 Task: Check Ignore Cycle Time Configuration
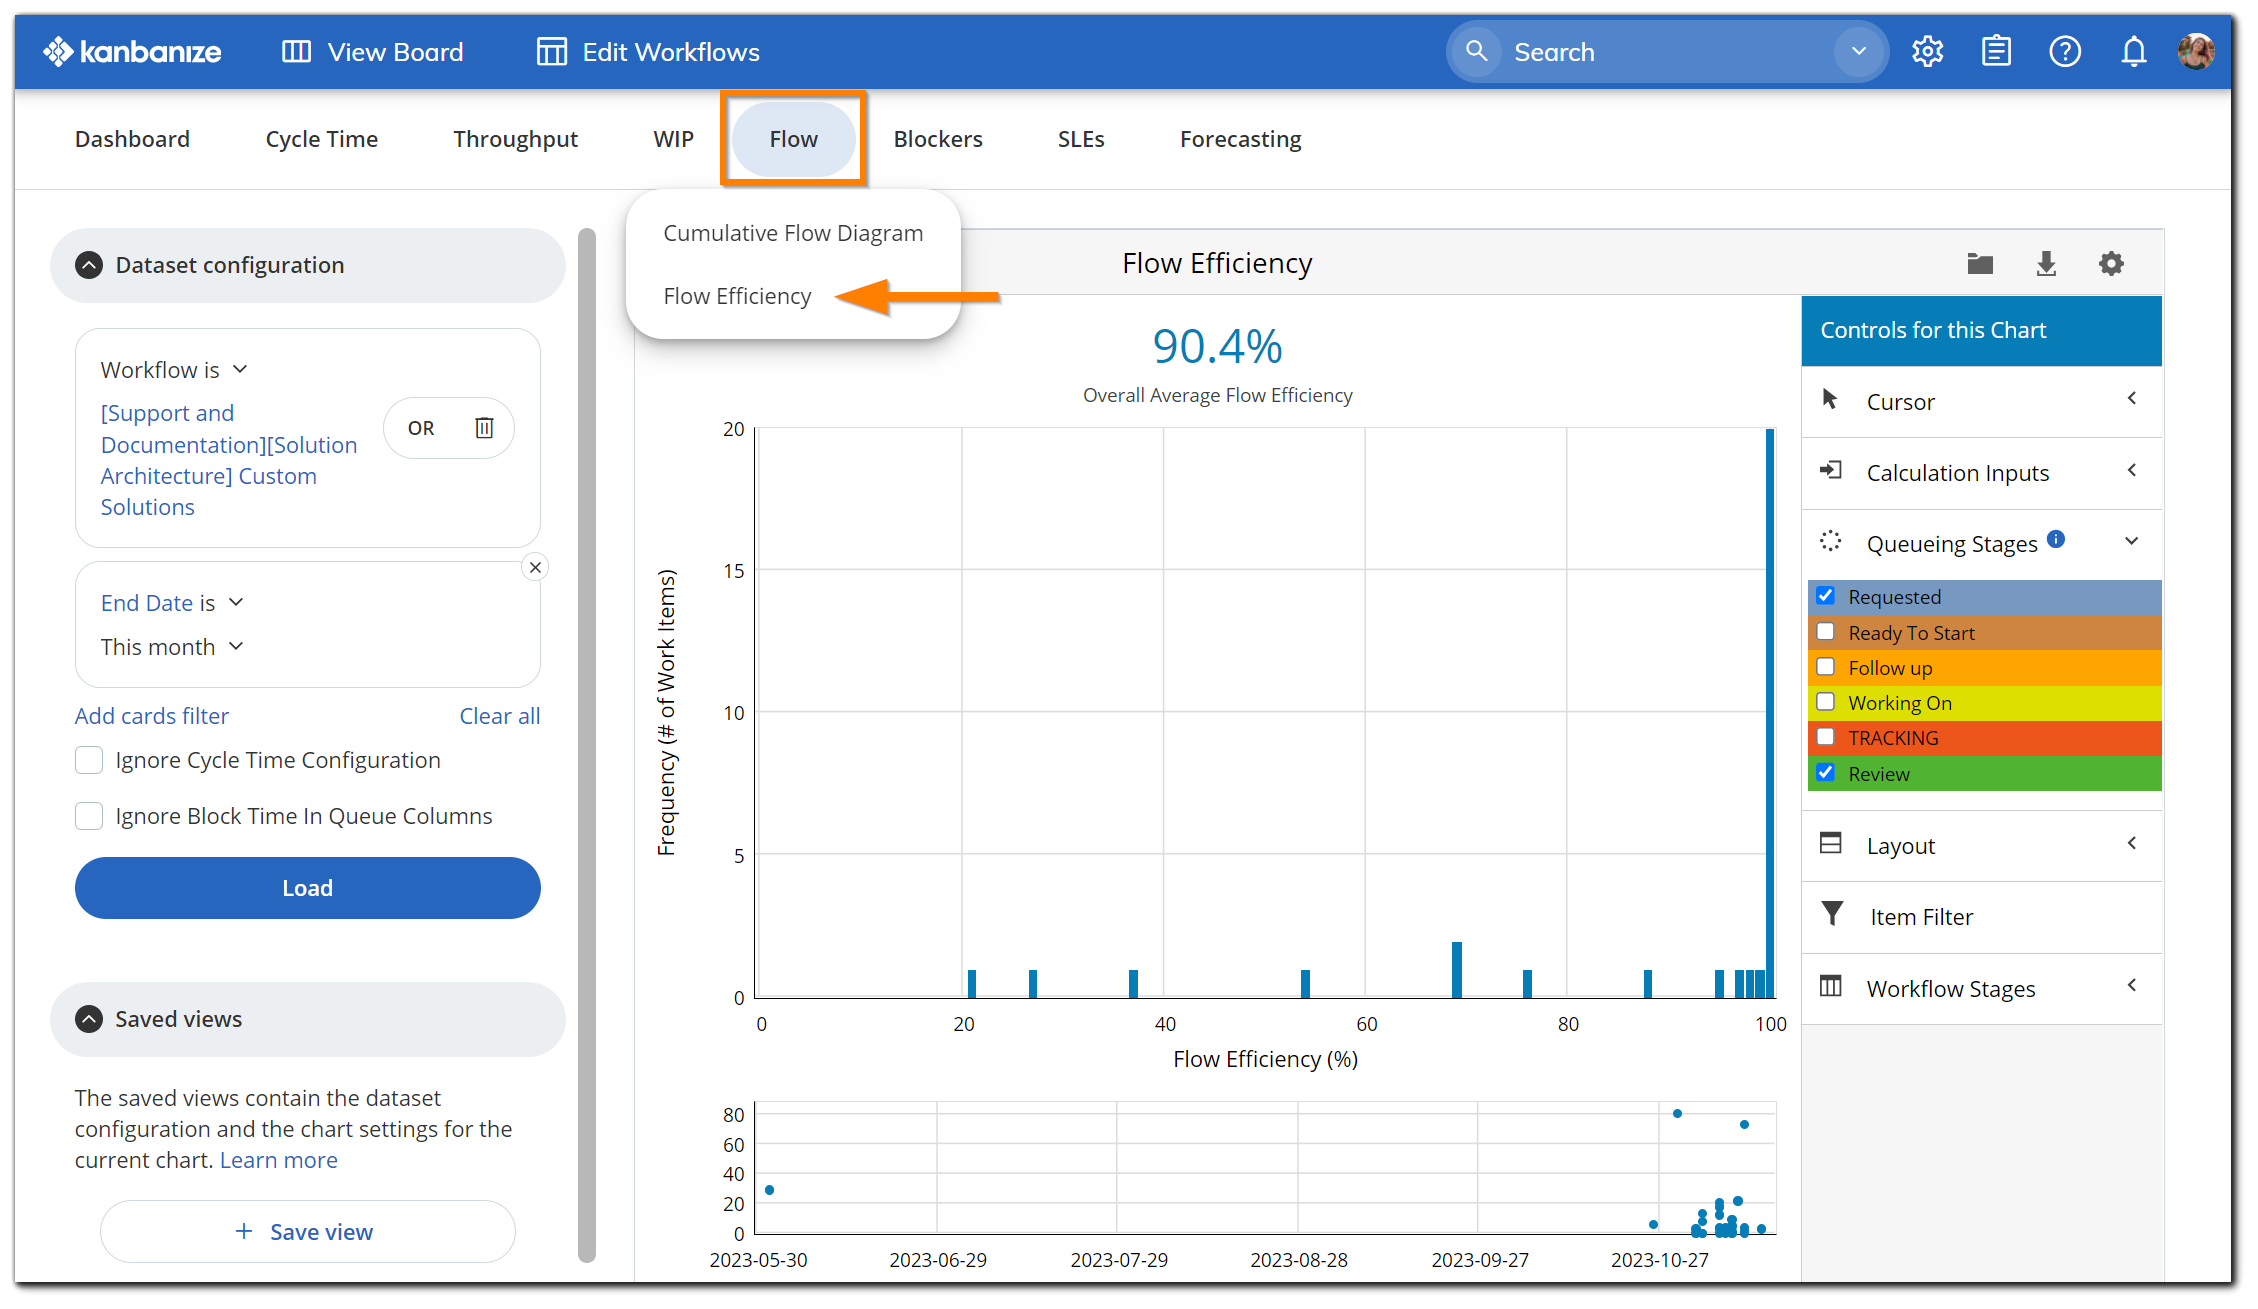[x=89, y=760]
